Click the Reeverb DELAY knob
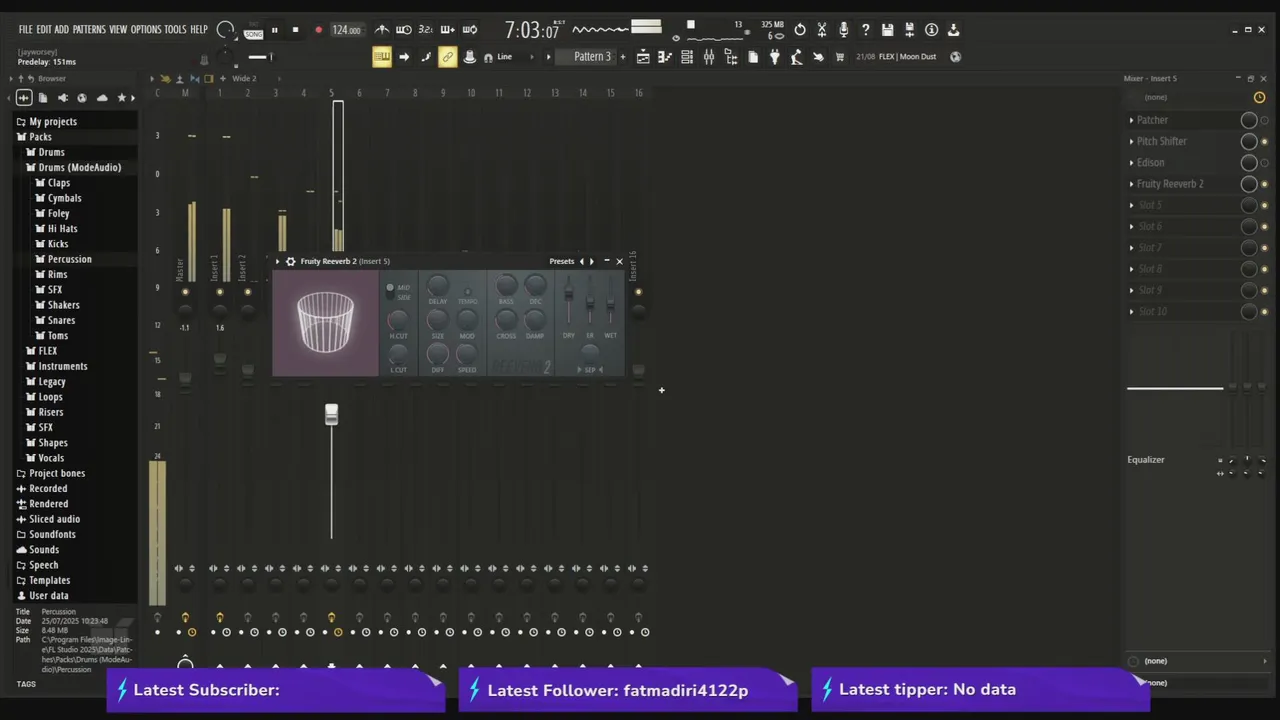Image resolution: width=1280 pixels, height=720 pixels. (438, 288)
